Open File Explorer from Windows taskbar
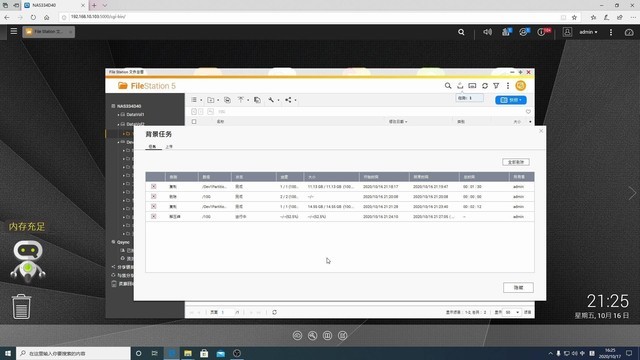This screenshot has width=640, height=360. point(188,353)
